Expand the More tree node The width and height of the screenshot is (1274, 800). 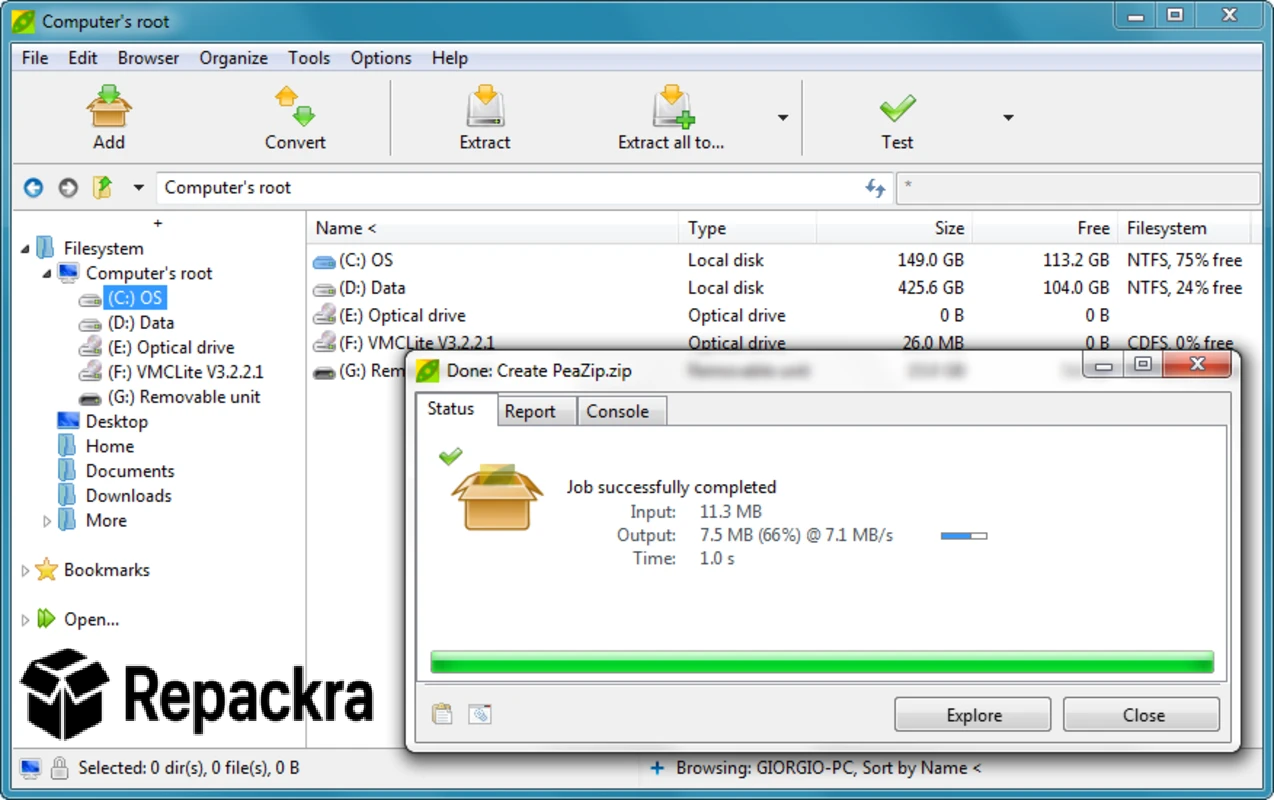[x=47, y=521]
